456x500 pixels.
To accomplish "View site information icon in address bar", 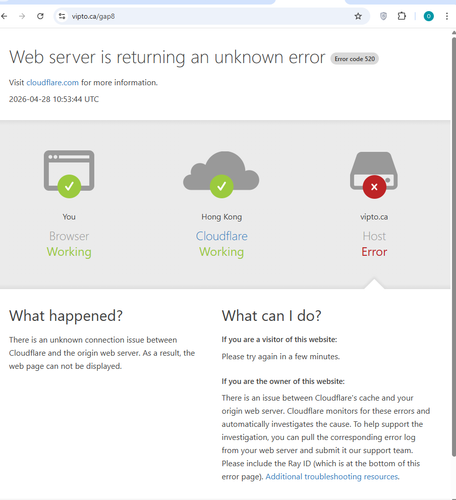I will tap(62, 16).
